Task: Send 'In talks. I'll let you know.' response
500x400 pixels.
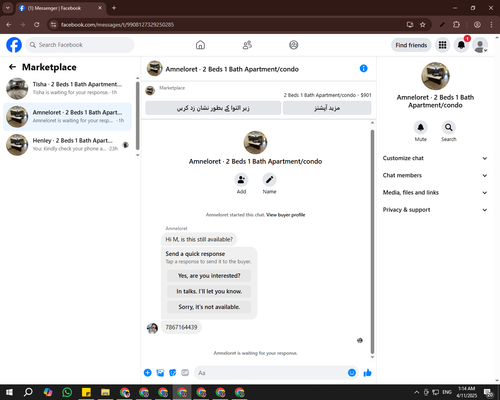Action: (209, 291)
